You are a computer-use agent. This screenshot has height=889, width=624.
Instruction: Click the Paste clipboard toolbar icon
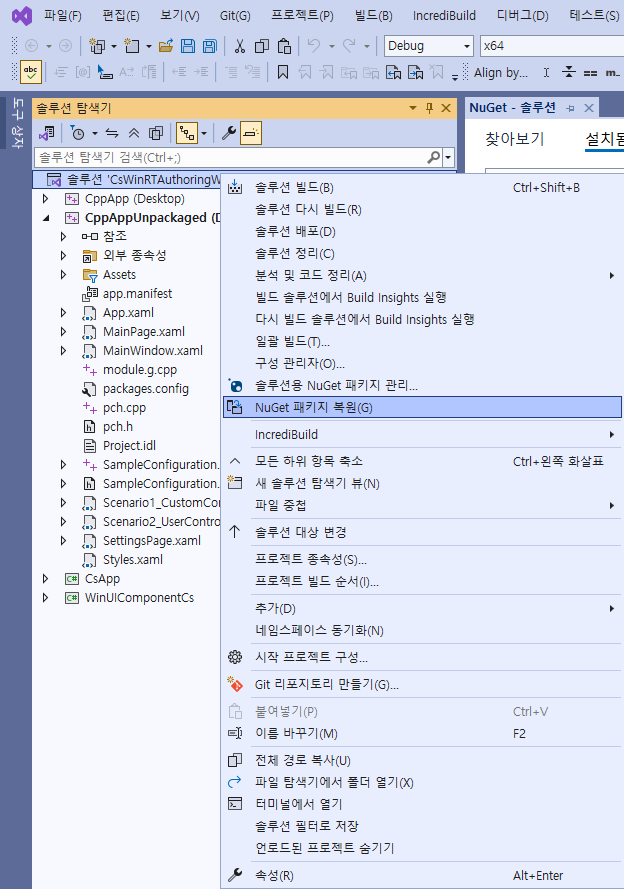tap(284, 46)
